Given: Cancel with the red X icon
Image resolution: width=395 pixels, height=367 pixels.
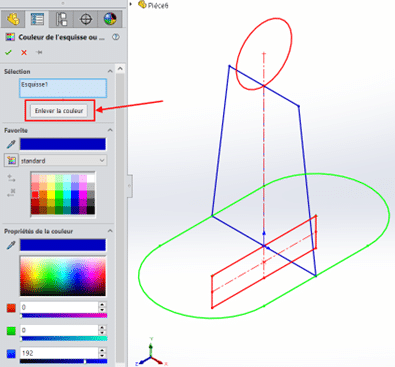Looking at the screenshot, I should [x=24, y=52].
